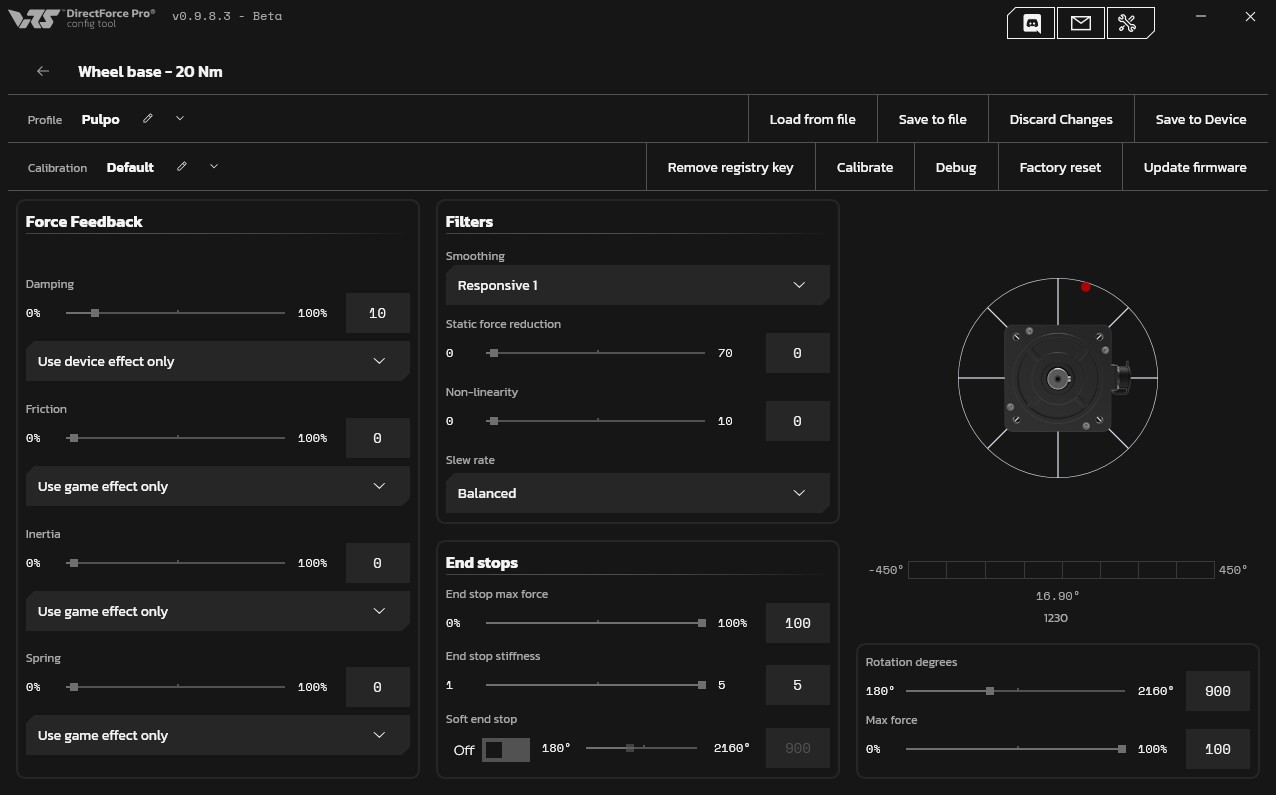This screenshot has height=795, width=1276.
Task: Click Save to file
Action: click(x=933, y=119)
